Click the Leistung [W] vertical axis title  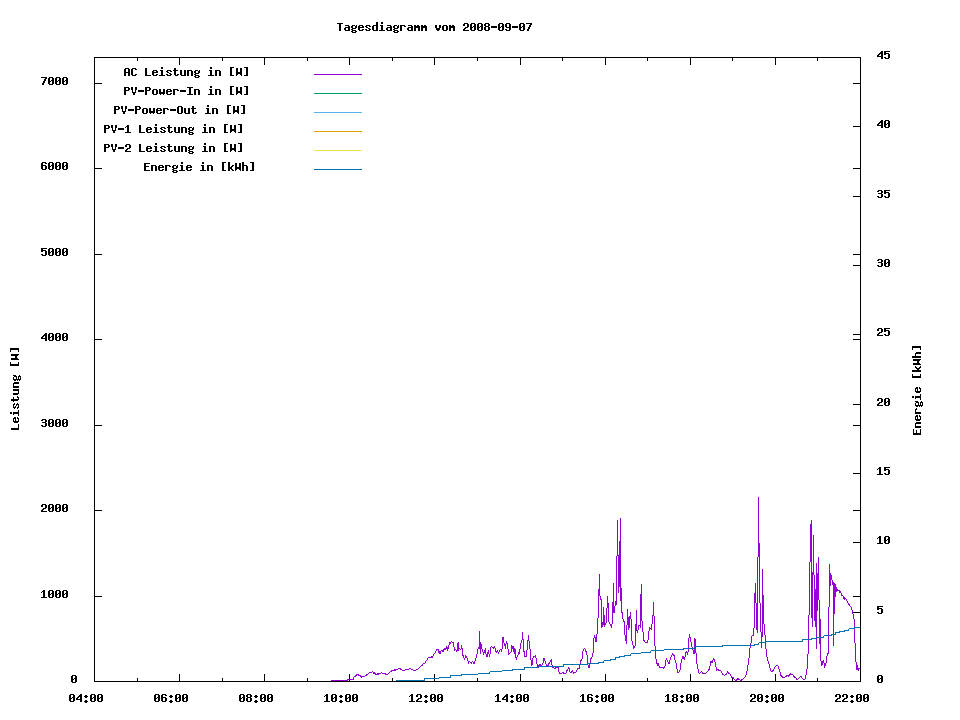click(x=16, y=389)
